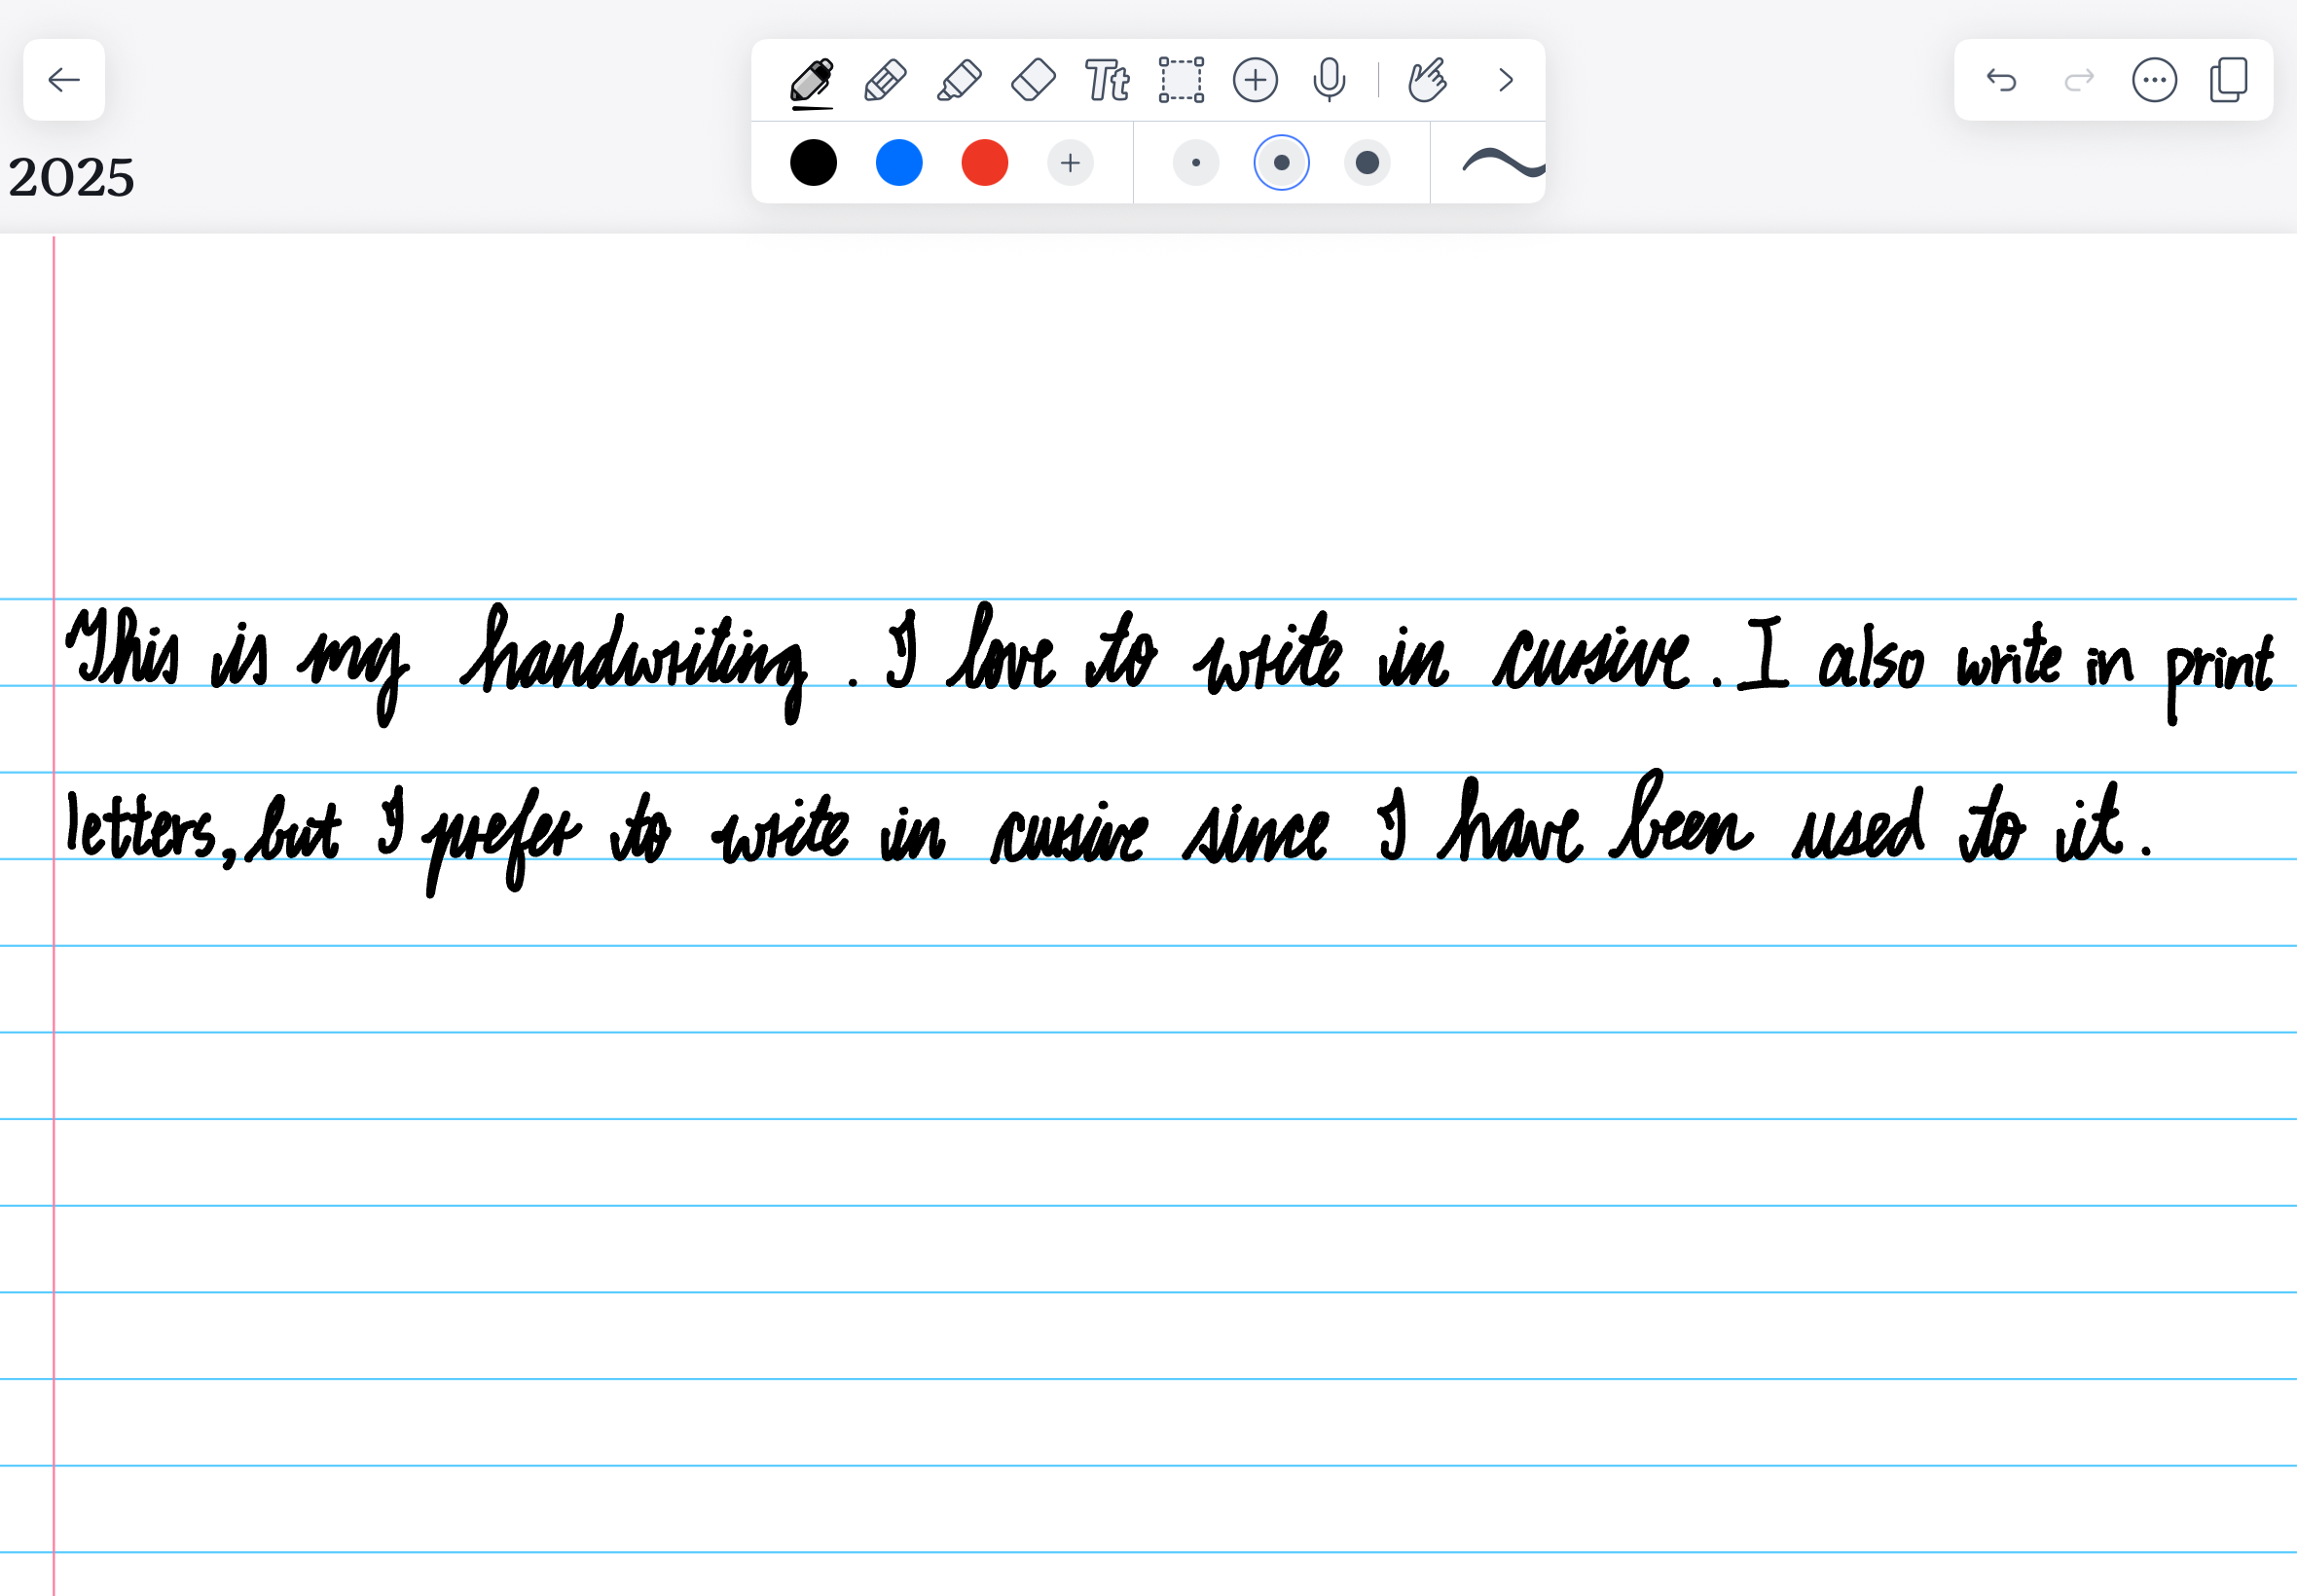Choose the thin stroke size
Image resolution: width=2297 pixels, height=1596 pixels.
(x=1196, y=163)
